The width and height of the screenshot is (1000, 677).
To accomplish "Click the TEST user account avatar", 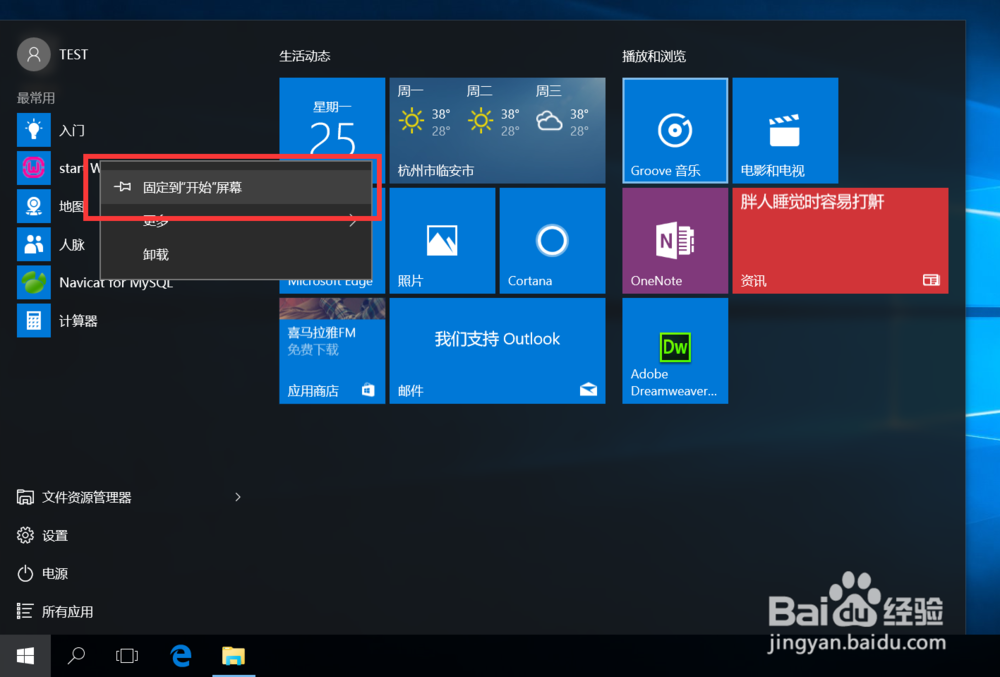I will point(33,54).
